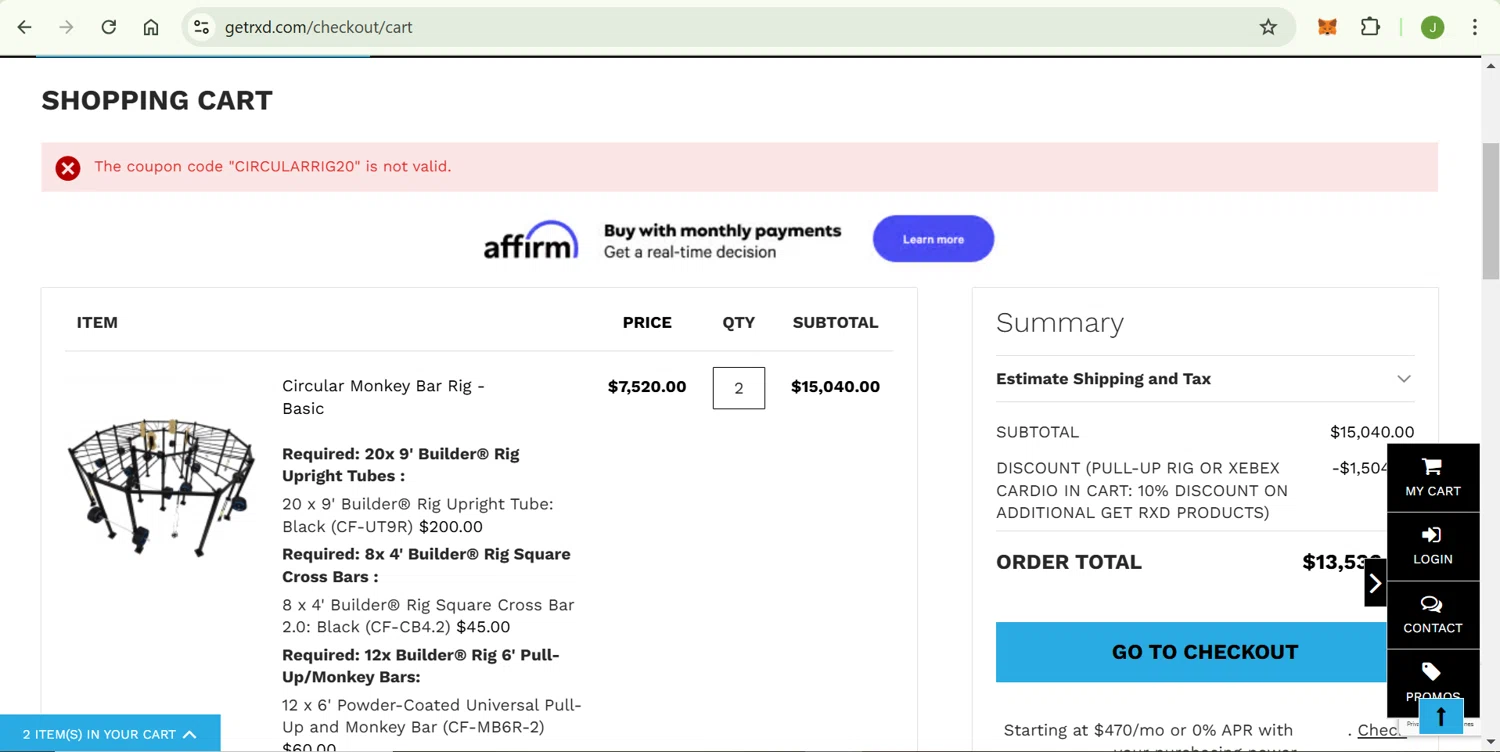Open the Circular Monkey Bar Rig product link
1500x752 pixels.
click(383, 397)
